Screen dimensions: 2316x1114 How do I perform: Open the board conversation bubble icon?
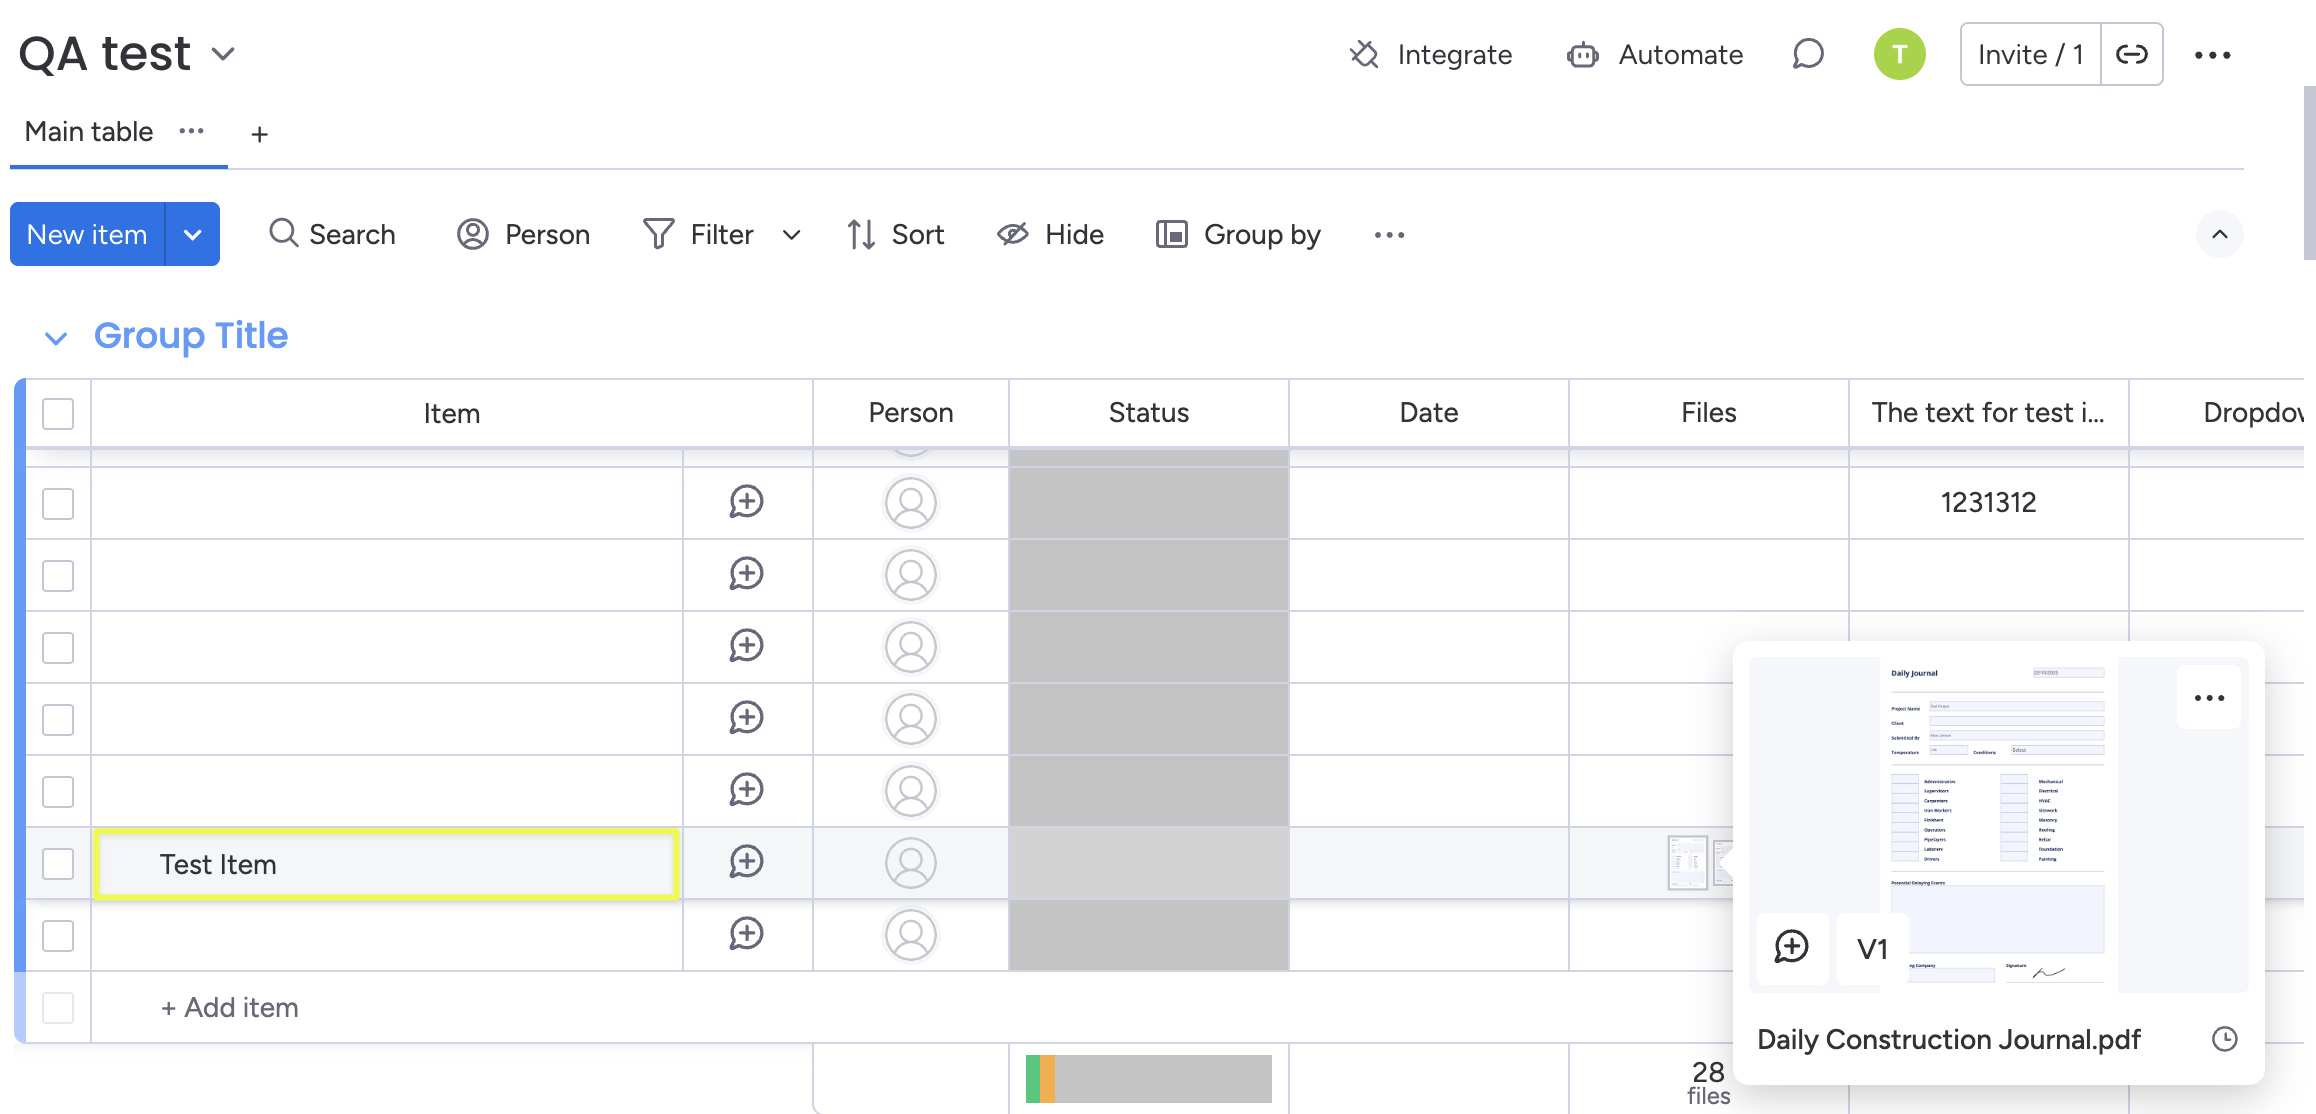1808,54
